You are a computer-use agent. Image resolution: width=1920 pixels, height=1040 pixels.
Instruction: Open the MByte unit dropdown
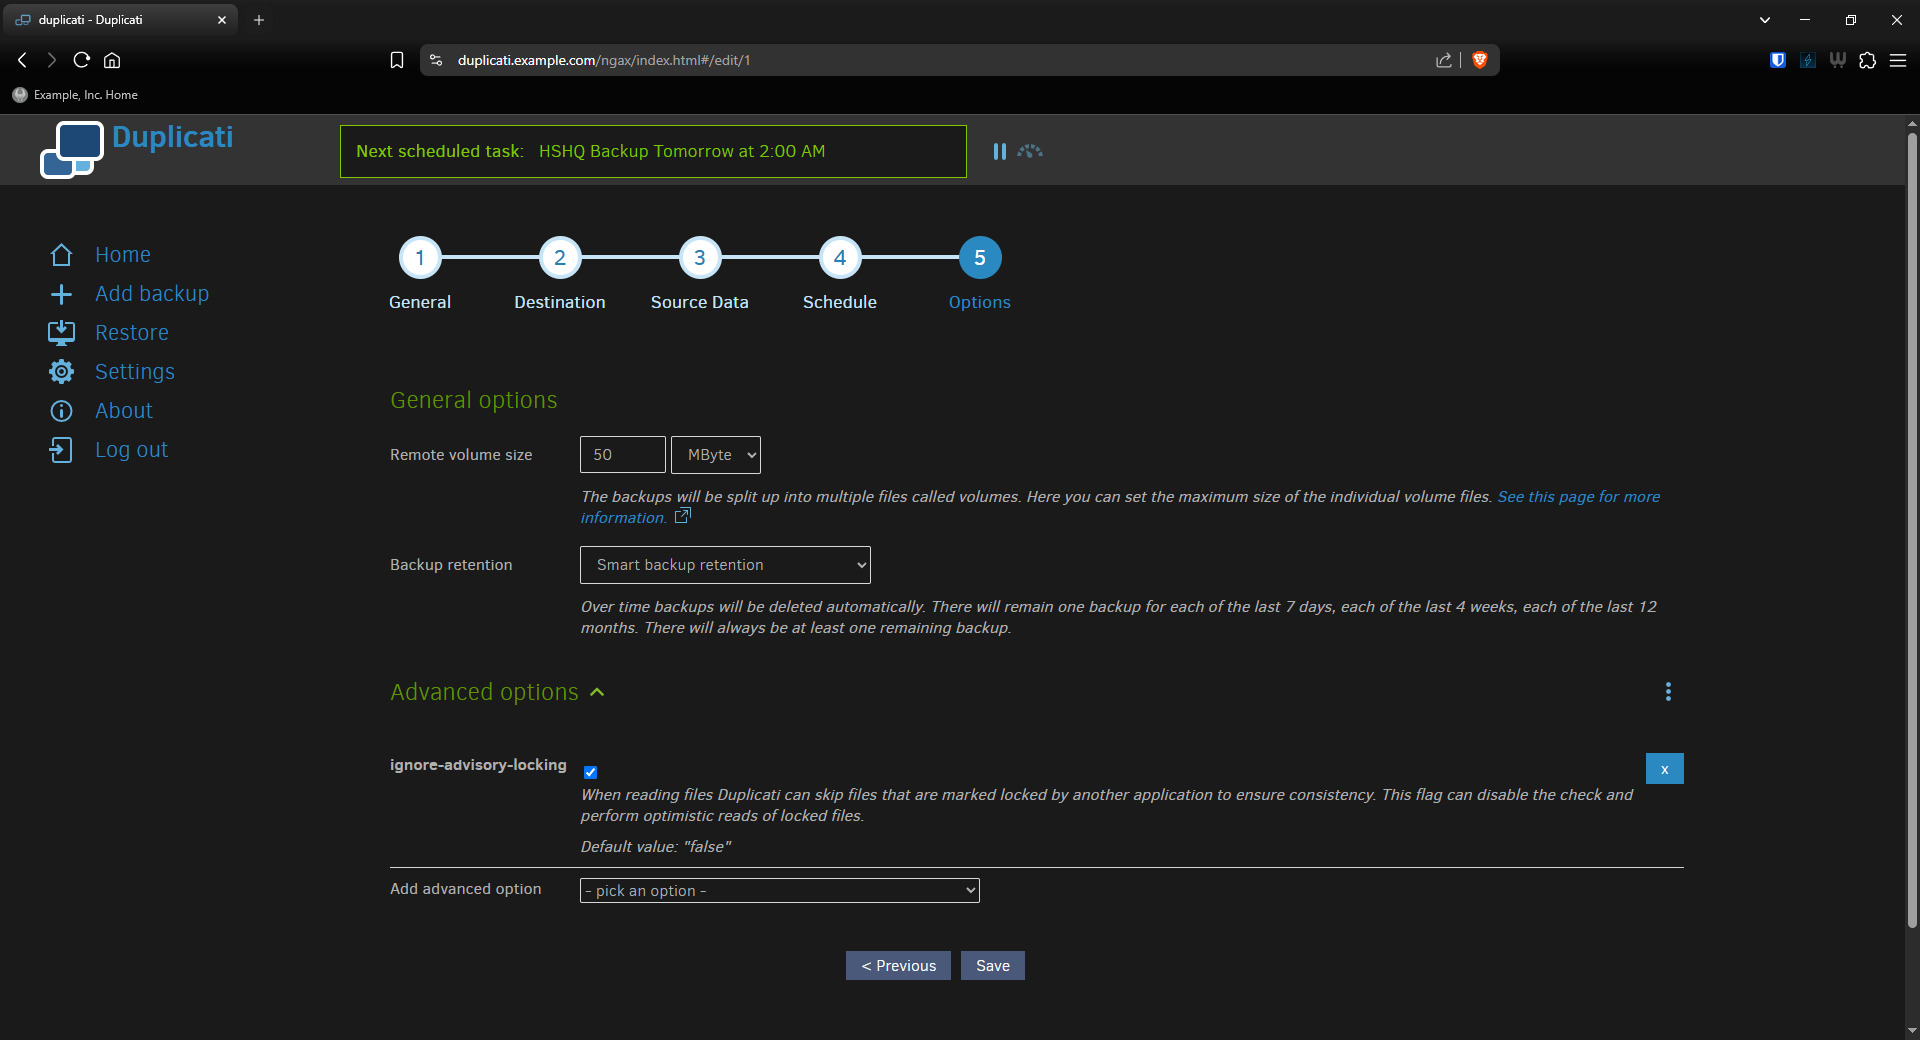pos(716,455)
